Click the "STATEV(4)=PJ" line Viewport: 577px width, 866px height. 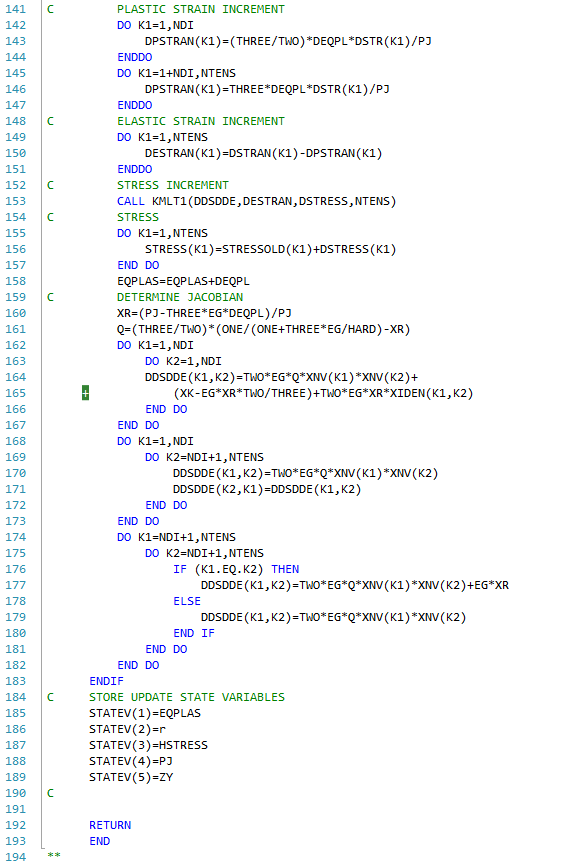click(x=131, y=762)
